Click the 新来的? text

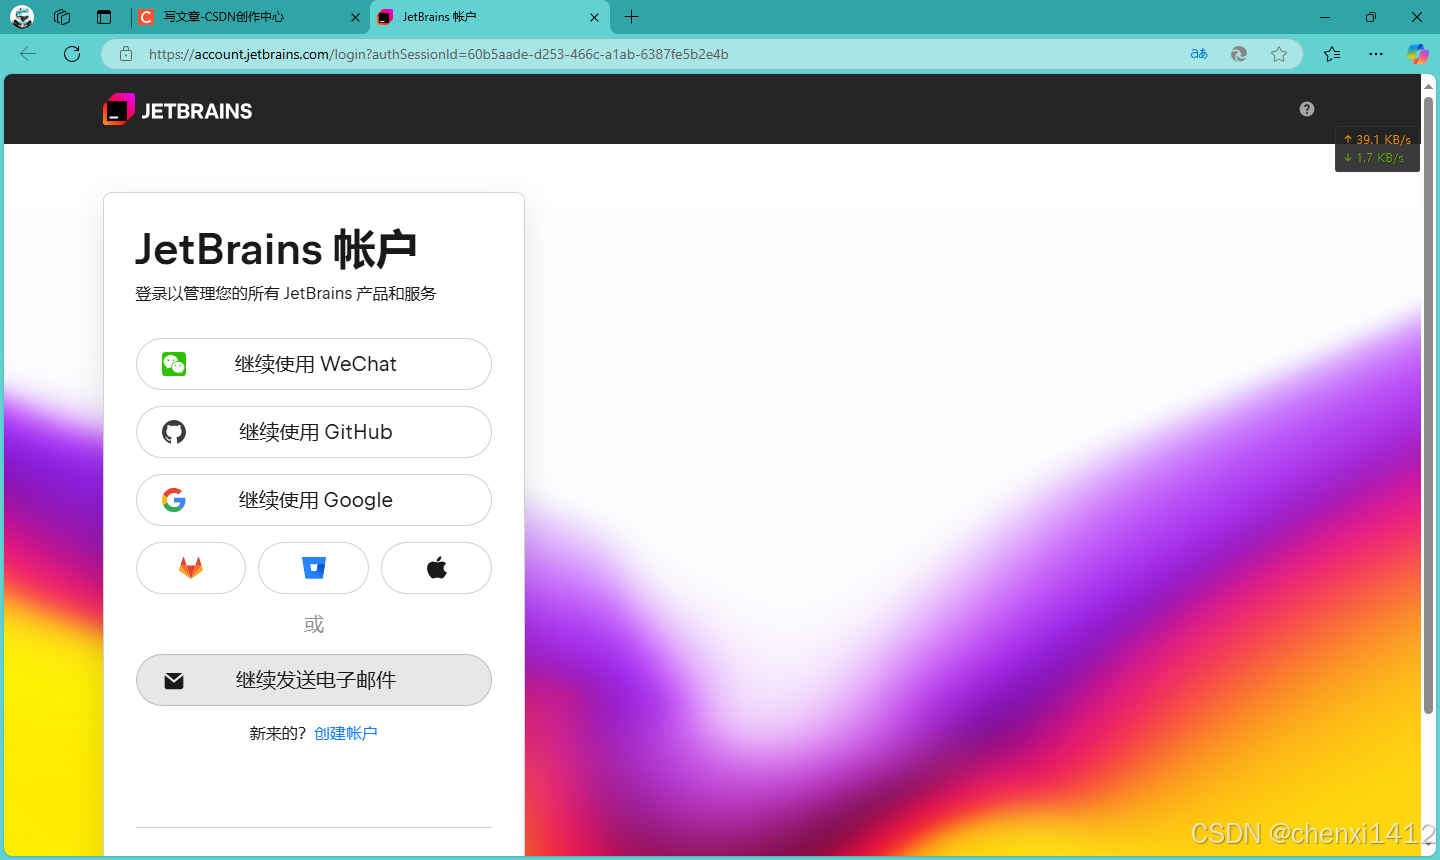(278, 733)
